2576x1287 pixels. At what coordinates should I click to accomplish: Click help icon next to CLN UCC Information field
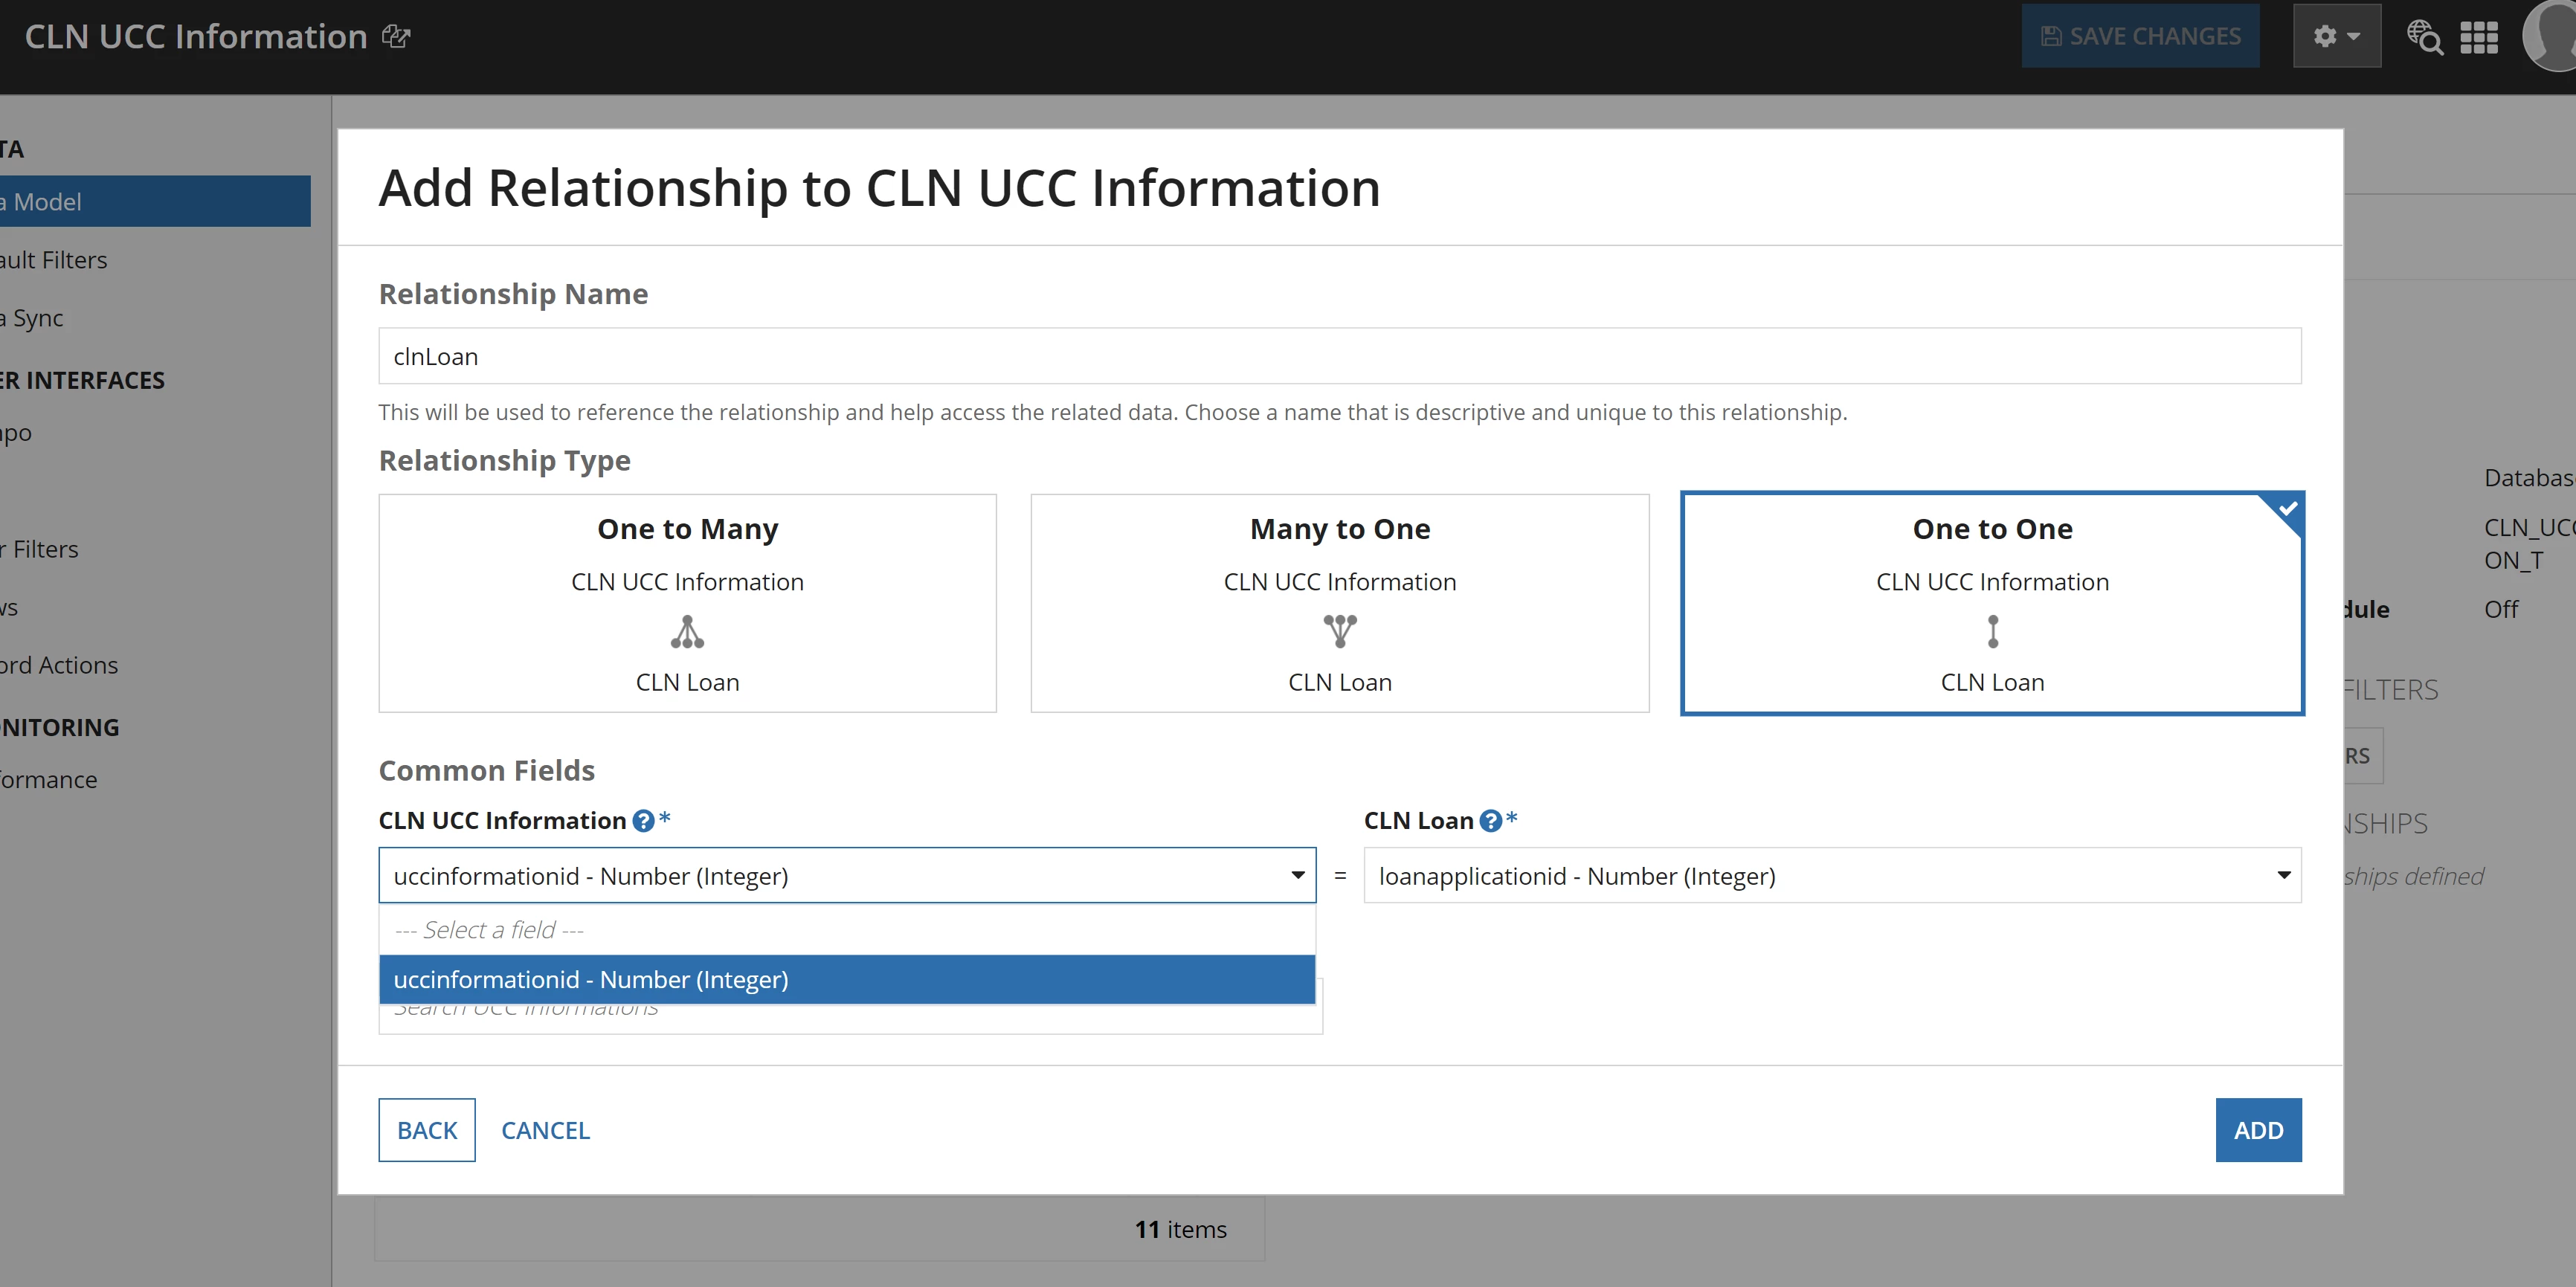[x=643, y=821]
